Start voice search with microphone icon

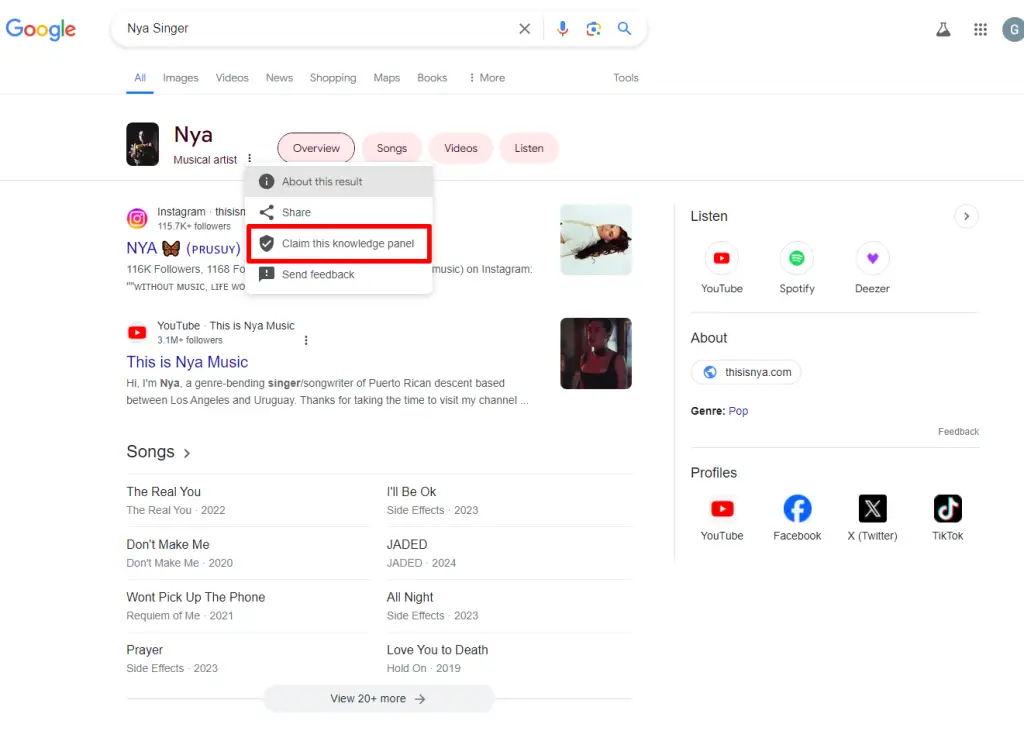562,29
